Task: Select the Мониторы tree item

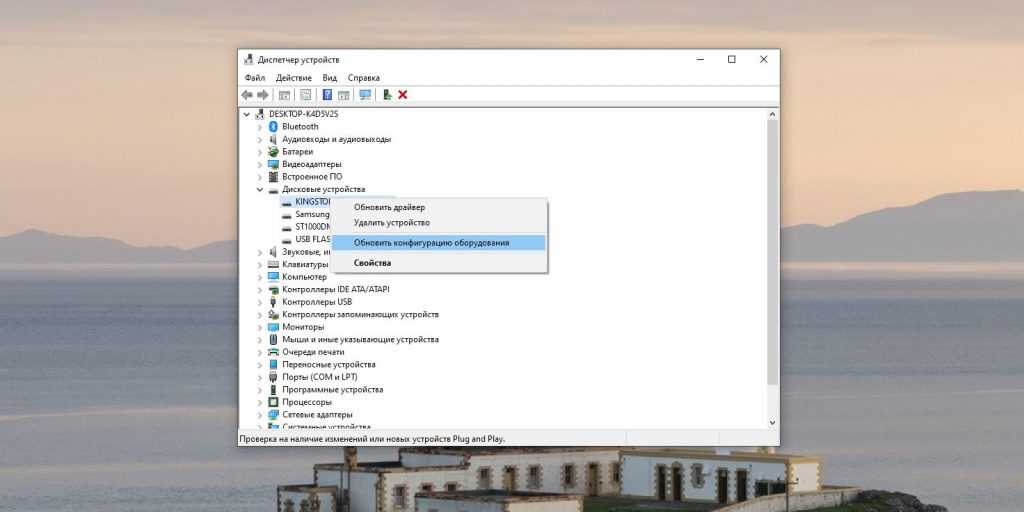Action: pyautogui.click(x=303, y=327)
